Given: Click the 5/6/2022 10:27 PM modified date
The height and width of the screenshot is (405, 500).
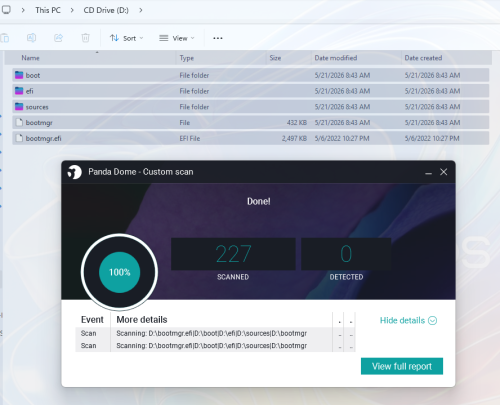Looking at the screenshot, I should coord(342,138).
